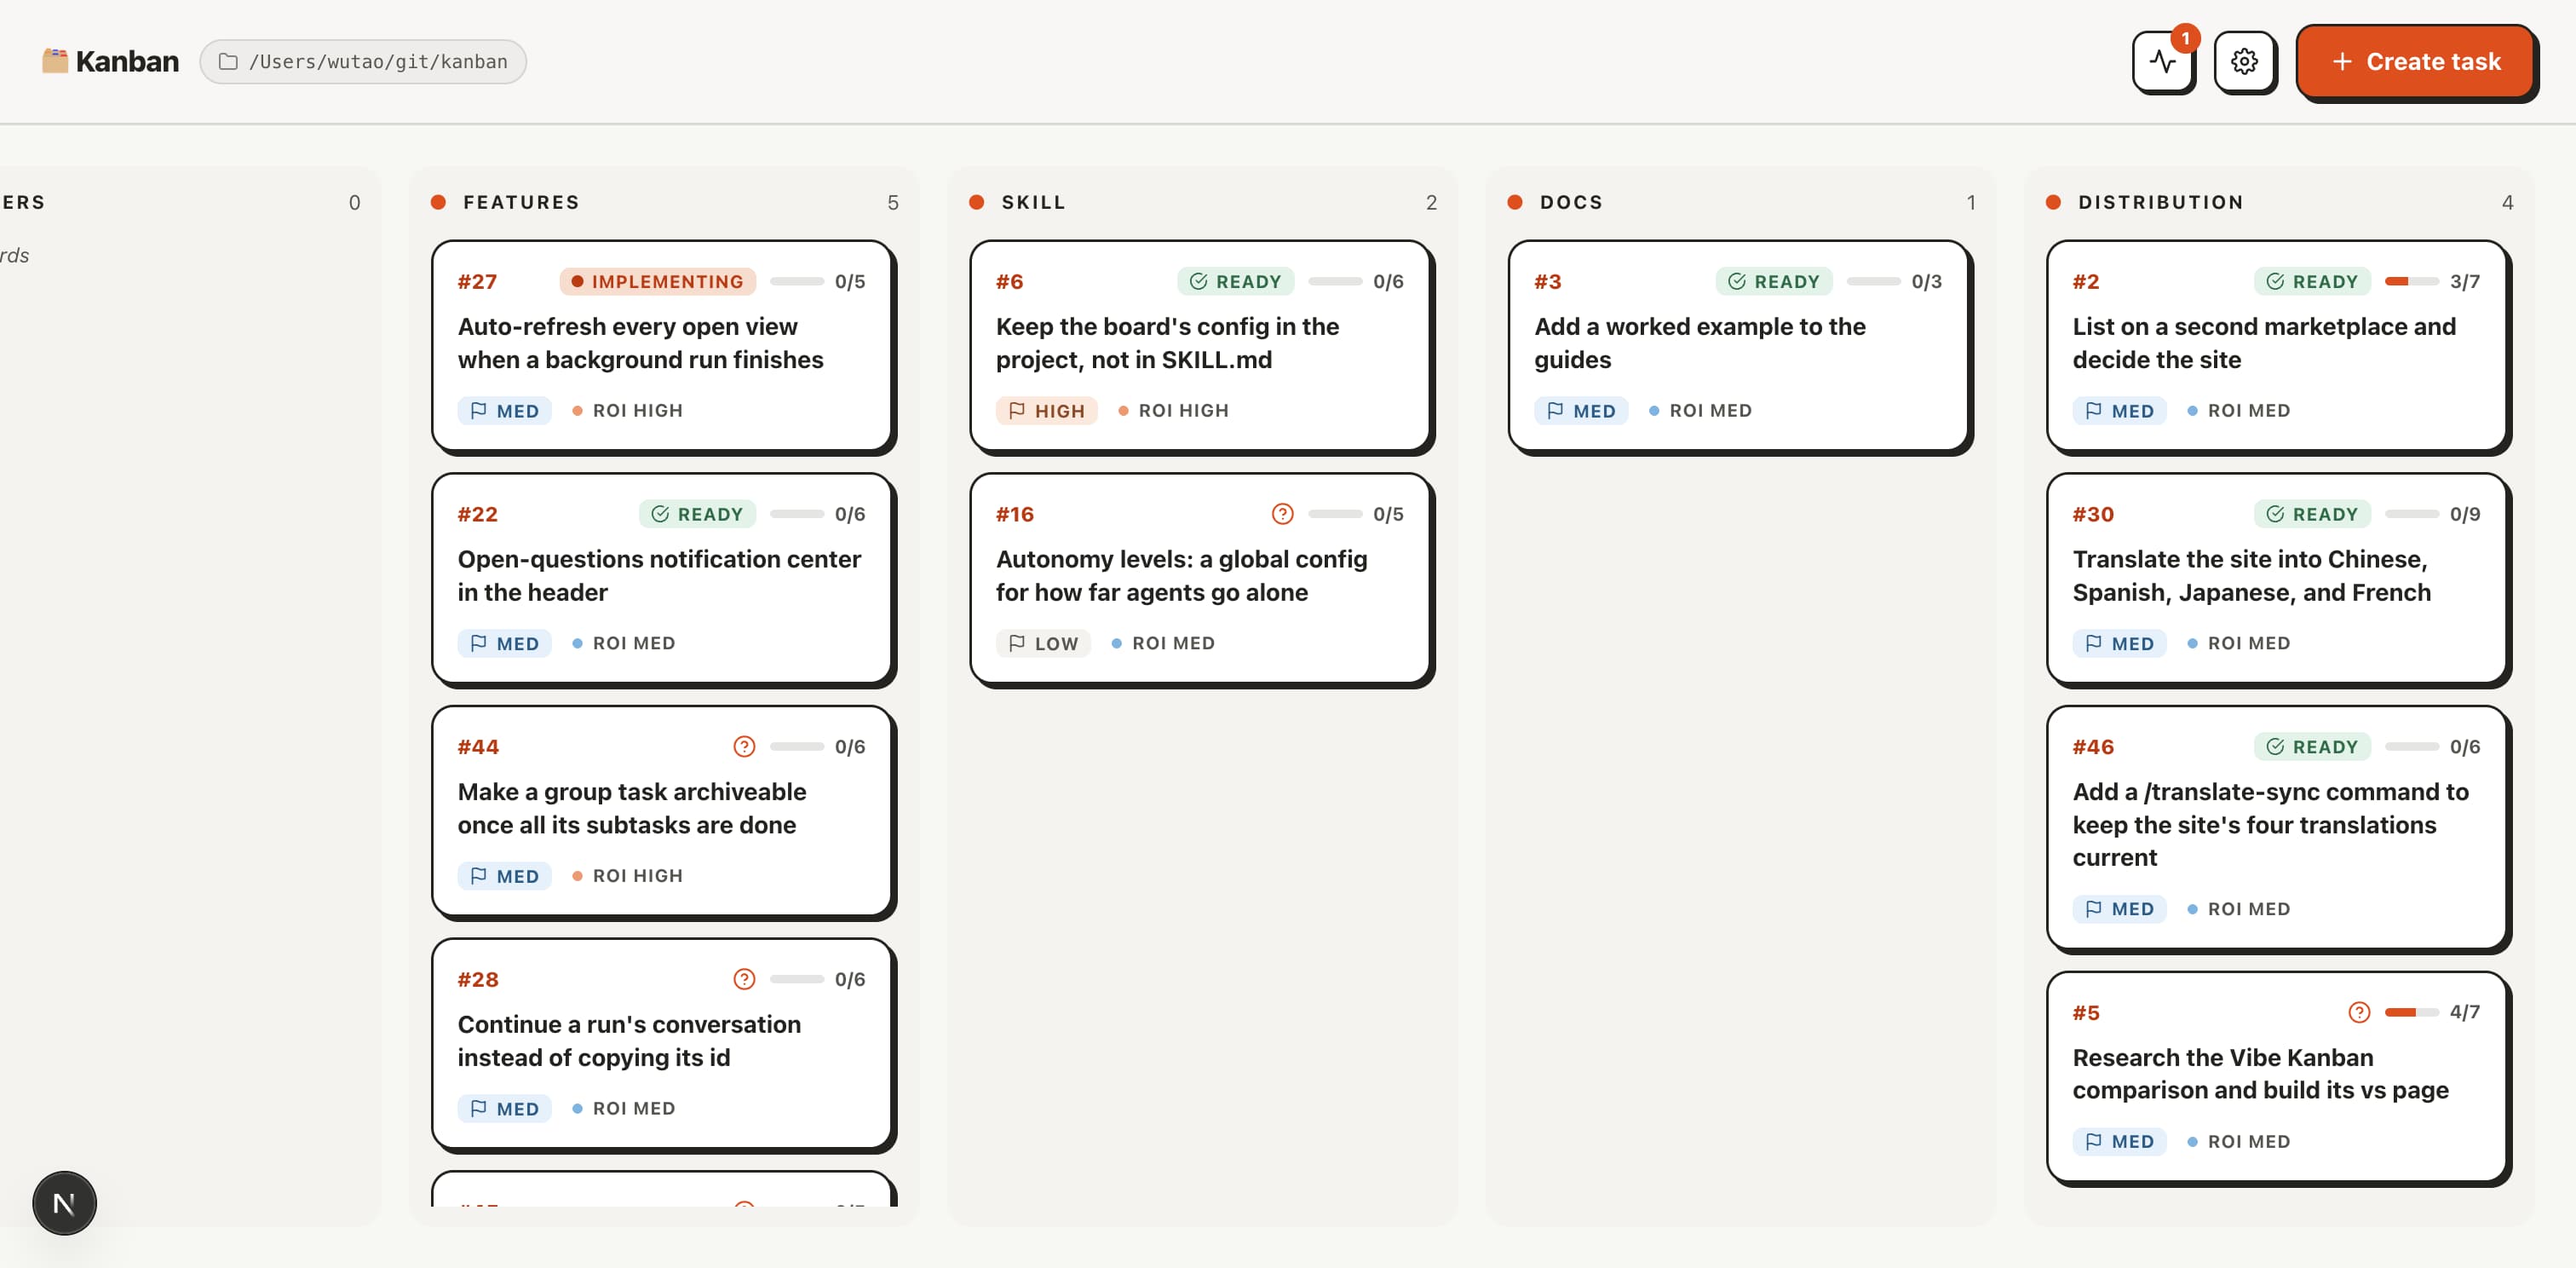Click the IMPLEMENTING status badge on card #27

point(658,282)
